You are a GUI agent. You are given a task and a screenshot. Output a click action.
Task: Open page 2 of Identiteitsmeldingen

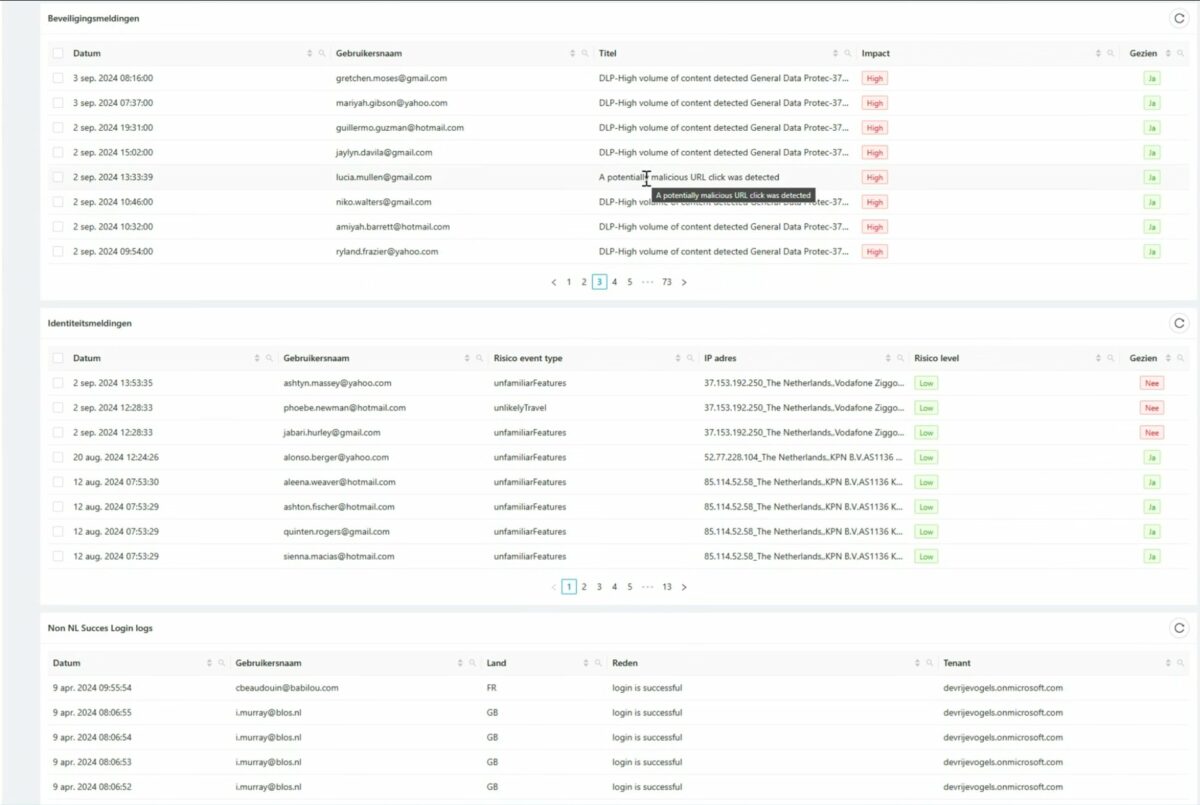click(584, 587)
